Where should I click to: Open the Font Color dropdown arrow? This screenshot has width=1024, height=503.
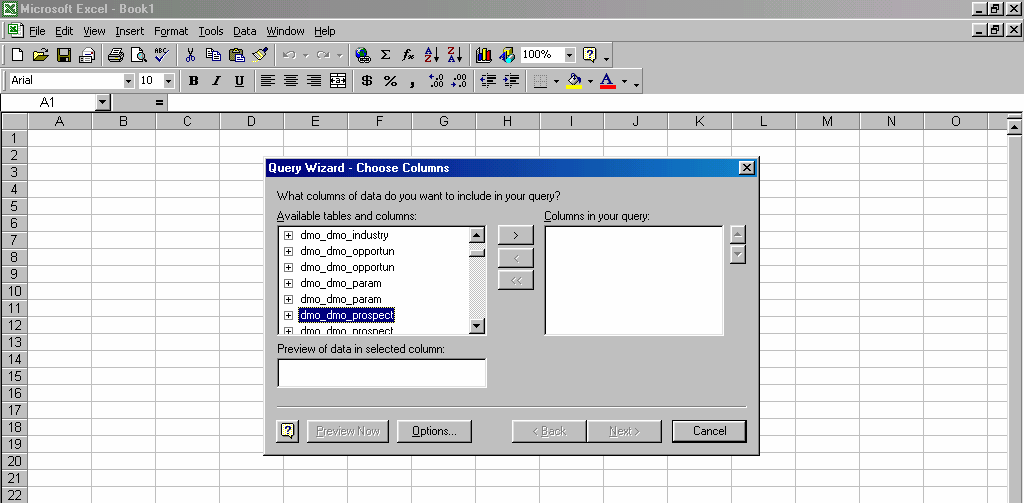coord(624,82)
